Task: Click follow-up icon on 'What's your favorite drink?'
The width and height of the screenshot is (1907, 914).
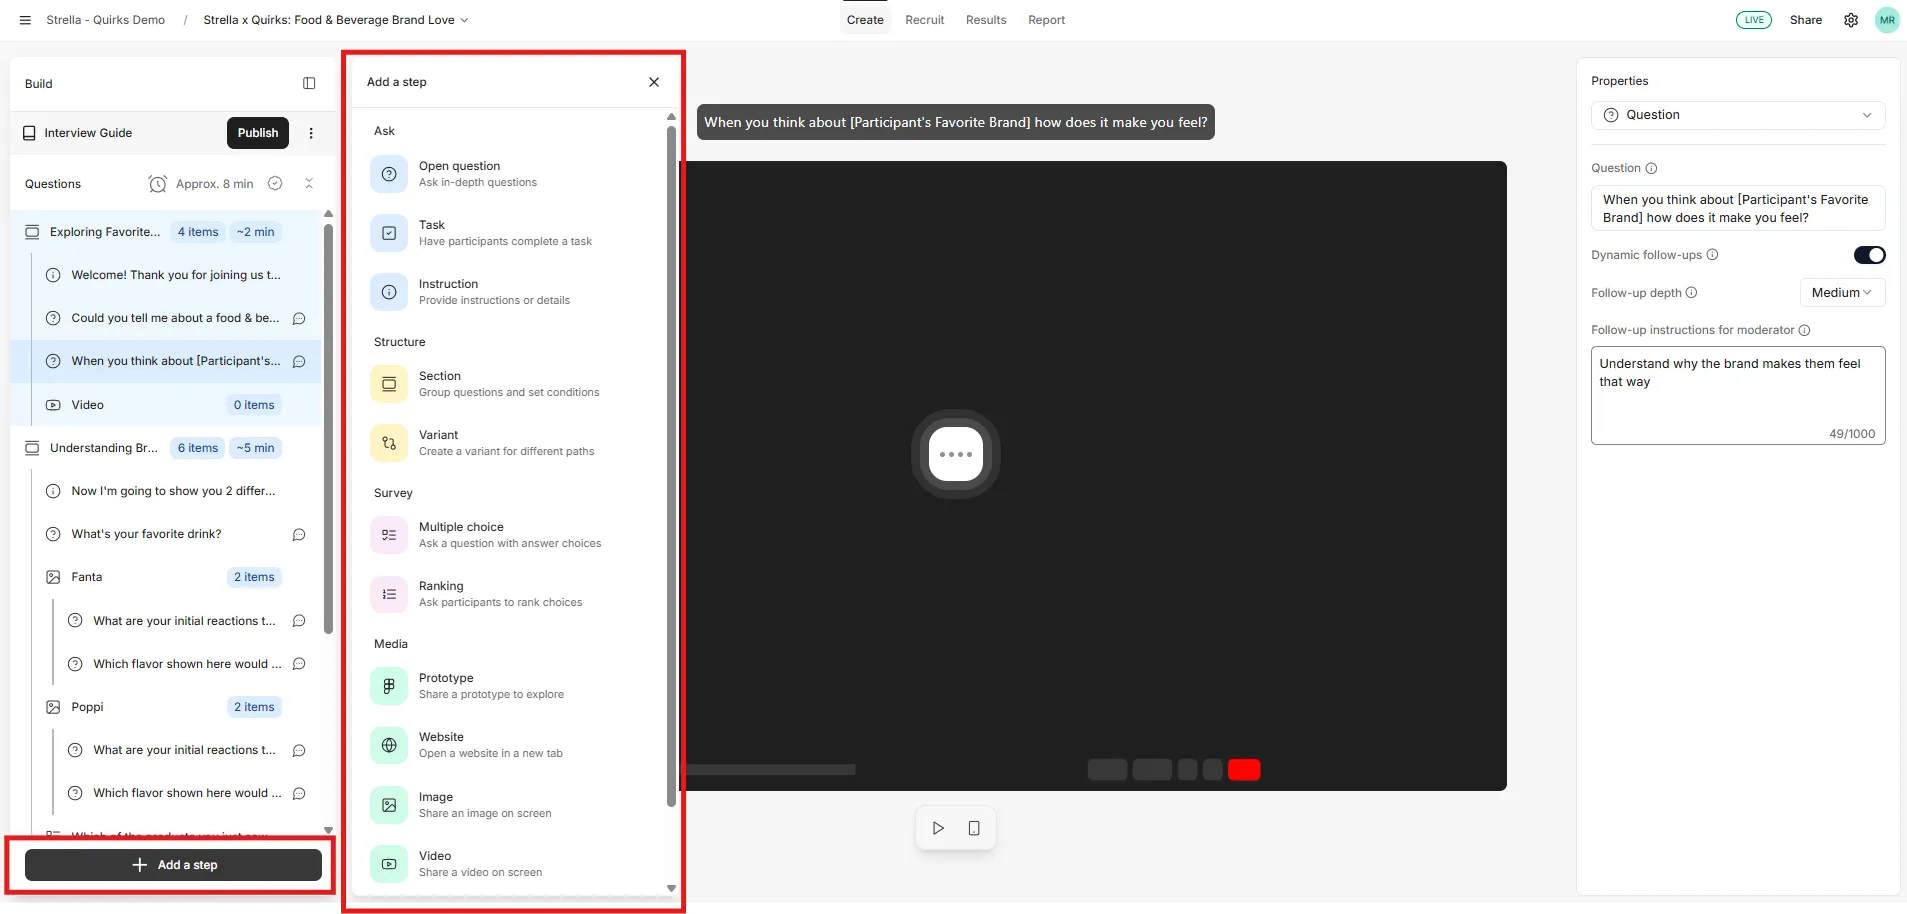Action: [299, 534]
